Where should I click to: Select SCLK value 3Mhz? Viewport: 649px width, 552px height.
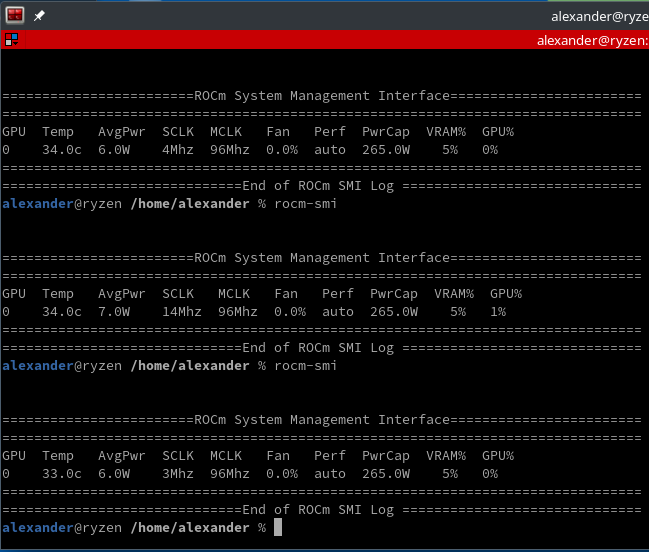click(x=178, y=473)
